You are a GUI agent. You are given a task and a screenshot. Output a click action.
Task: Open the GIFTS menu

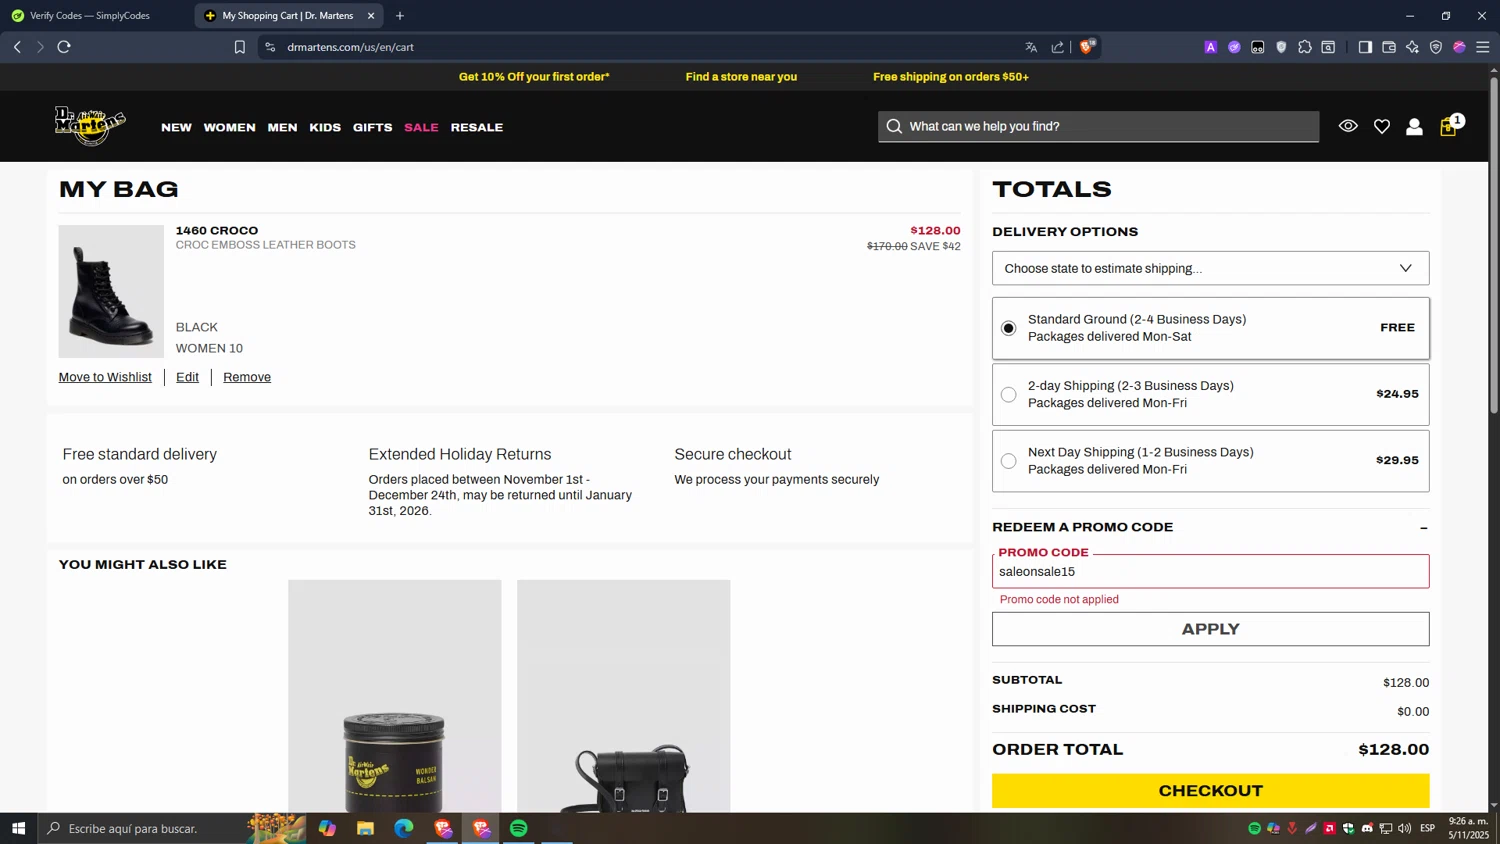pos(372,127)
